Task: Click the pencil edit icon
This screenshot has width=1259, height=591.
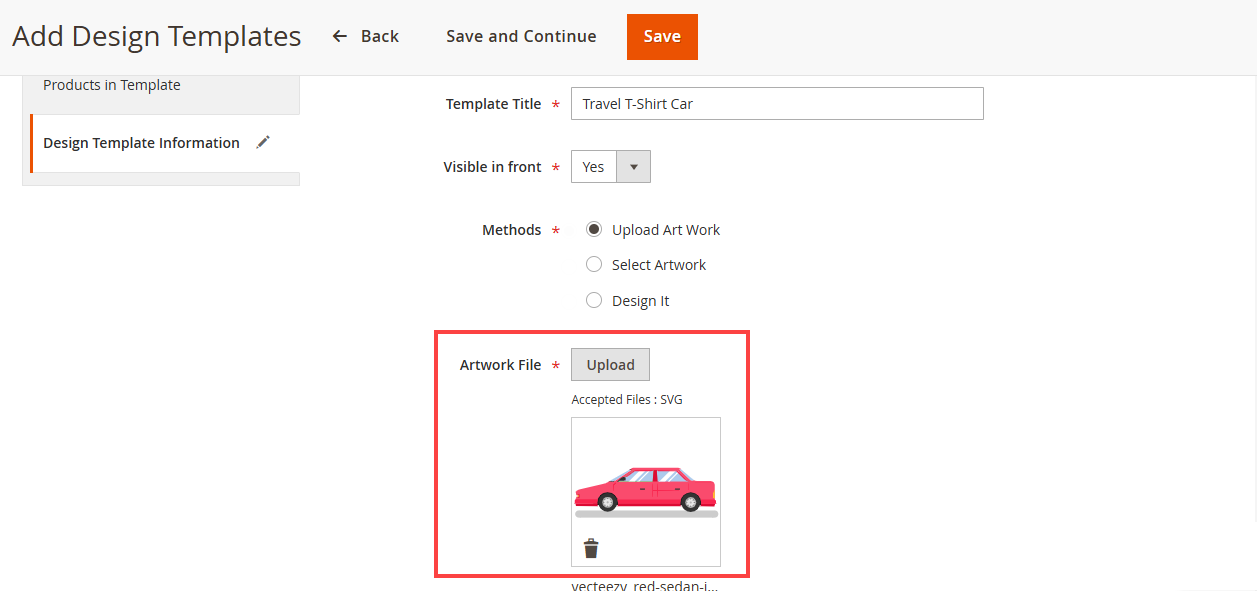Action: 263,143
